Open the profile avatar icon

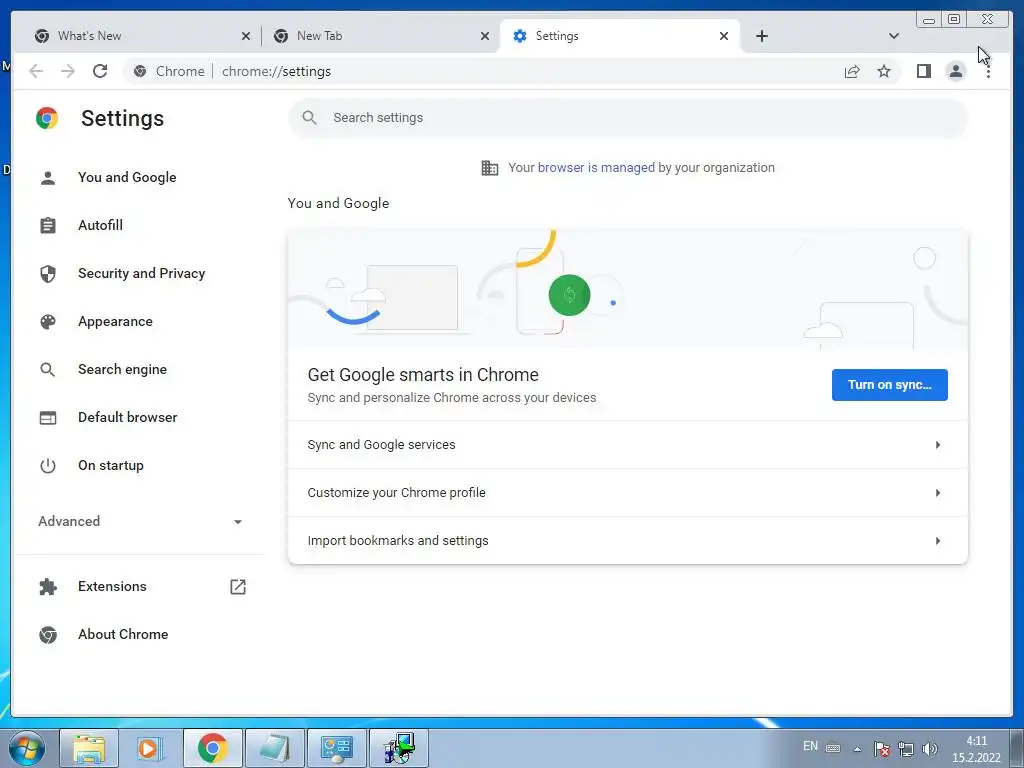[955, 71]
